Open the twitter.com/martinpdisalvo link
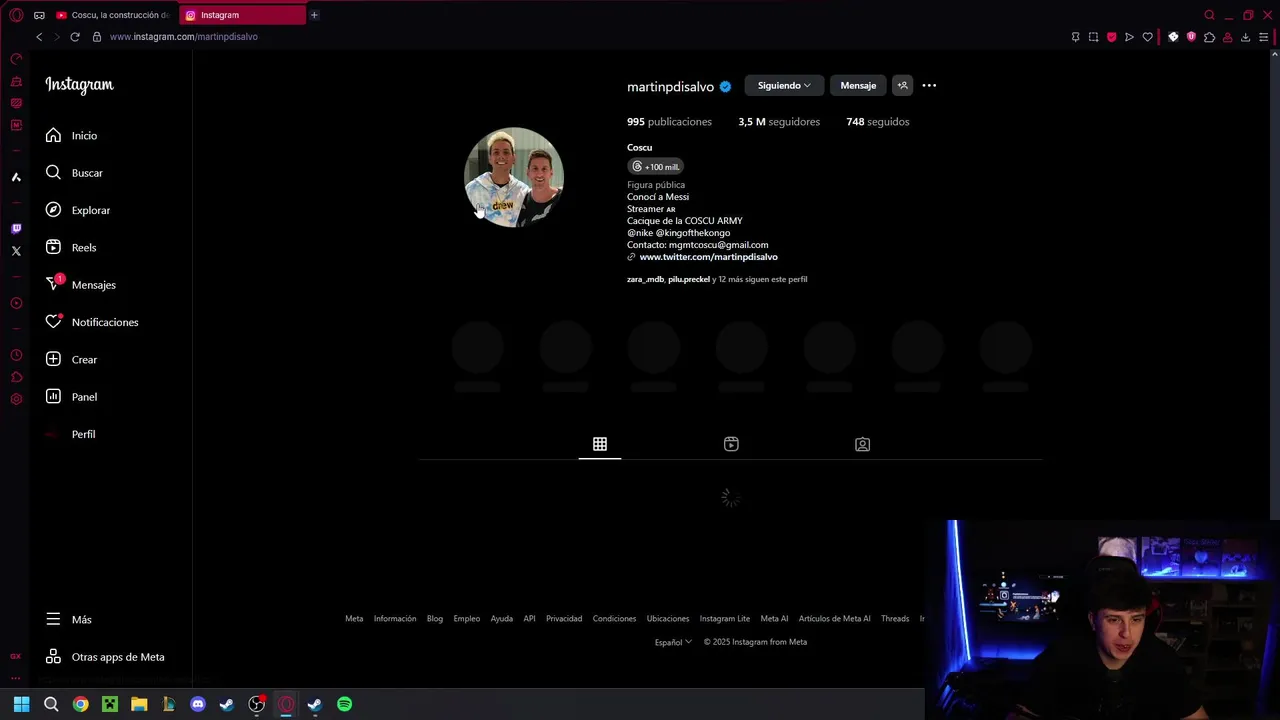1280x720 pixels. click(x=708, y=257)
